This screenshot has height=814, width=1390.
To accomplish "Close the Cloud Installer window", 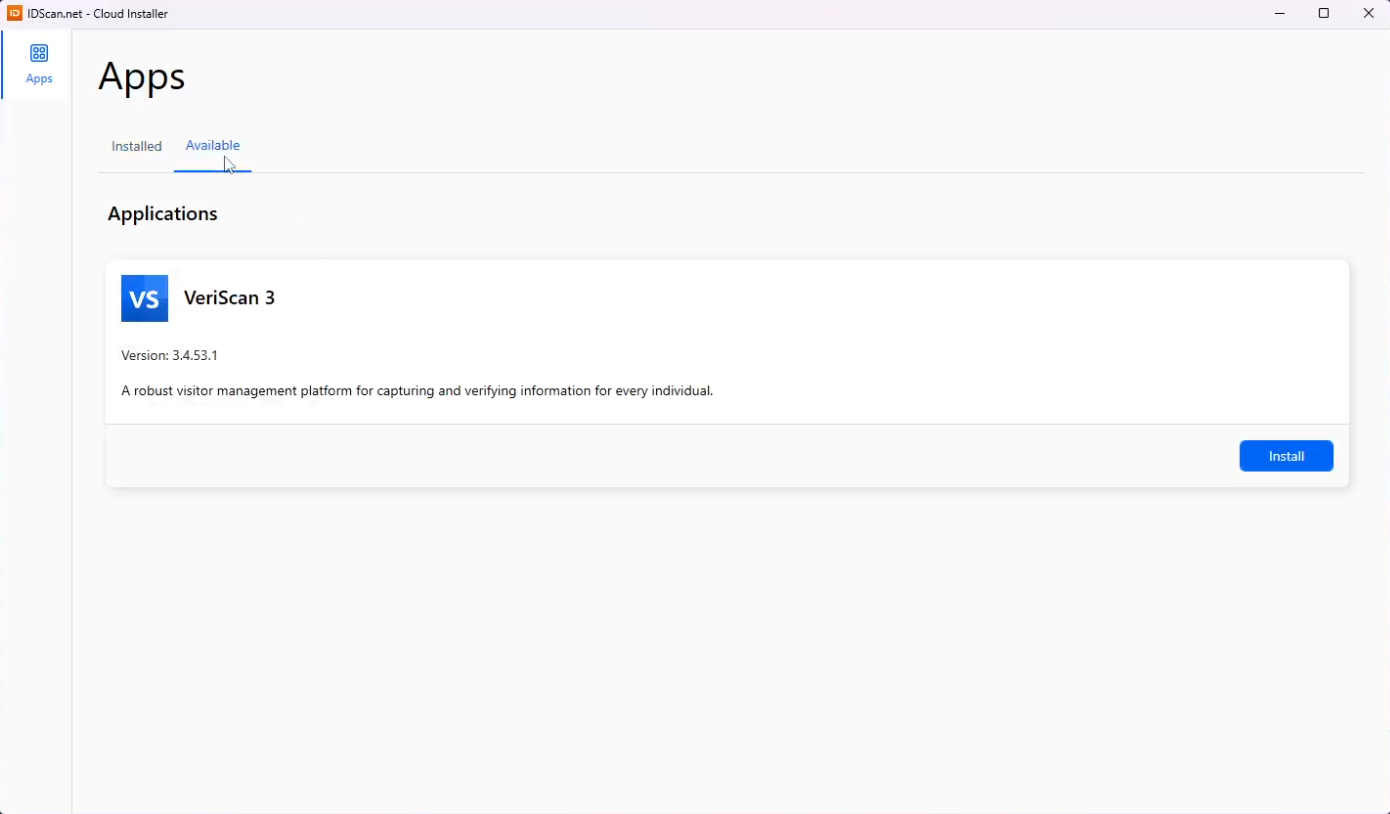I will coord(1368,14).
